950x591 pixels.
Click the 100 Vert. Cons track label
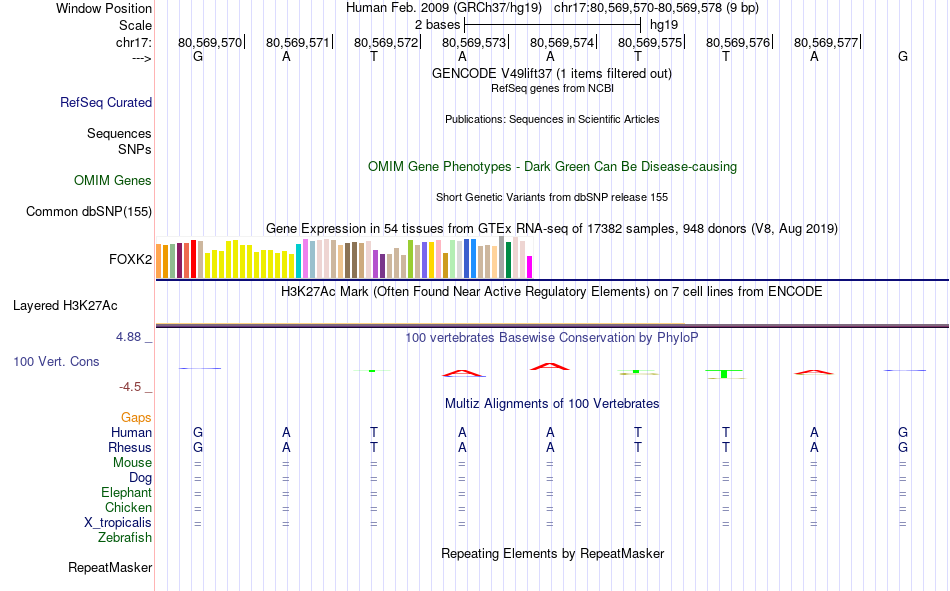(x=56, y=361)
